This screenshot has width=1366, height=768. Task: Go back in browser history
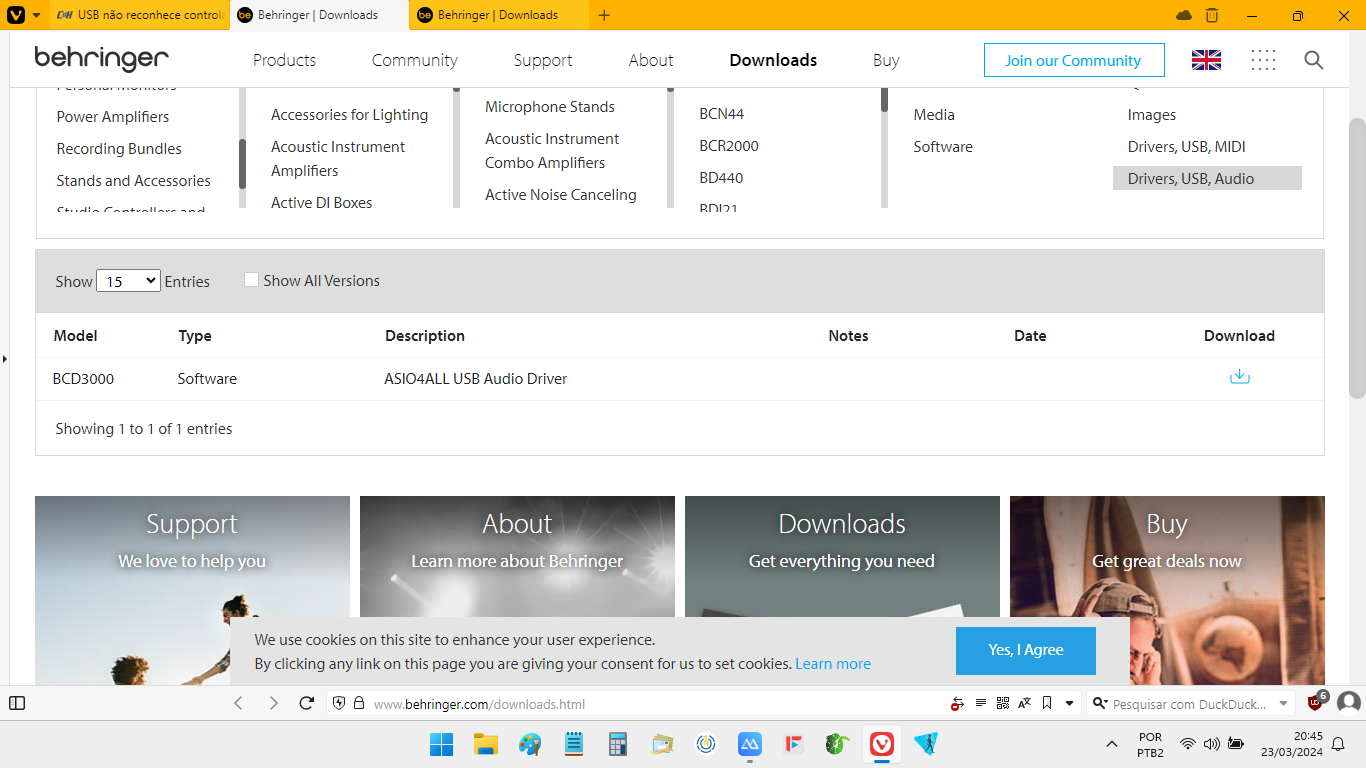click(x=238, y=703)
